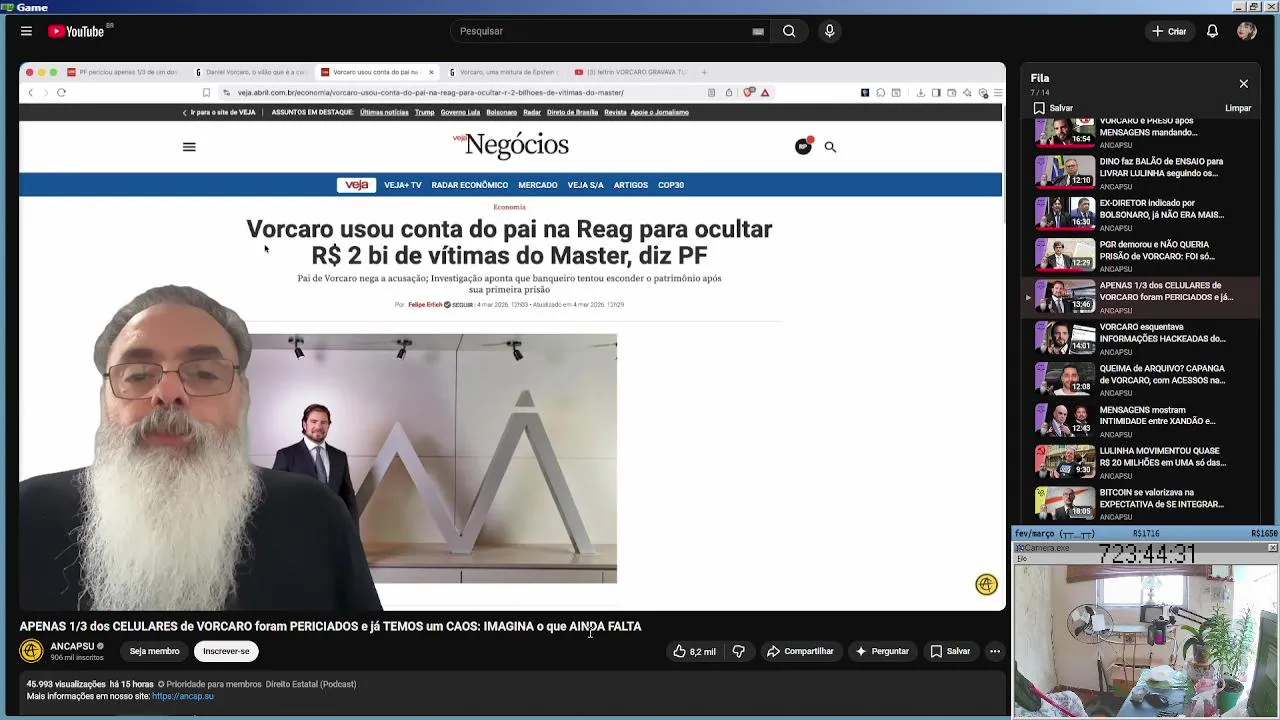Click the veja logo badge in blue bar
This screenshot has height=720, width=1280.
(356, 185)
